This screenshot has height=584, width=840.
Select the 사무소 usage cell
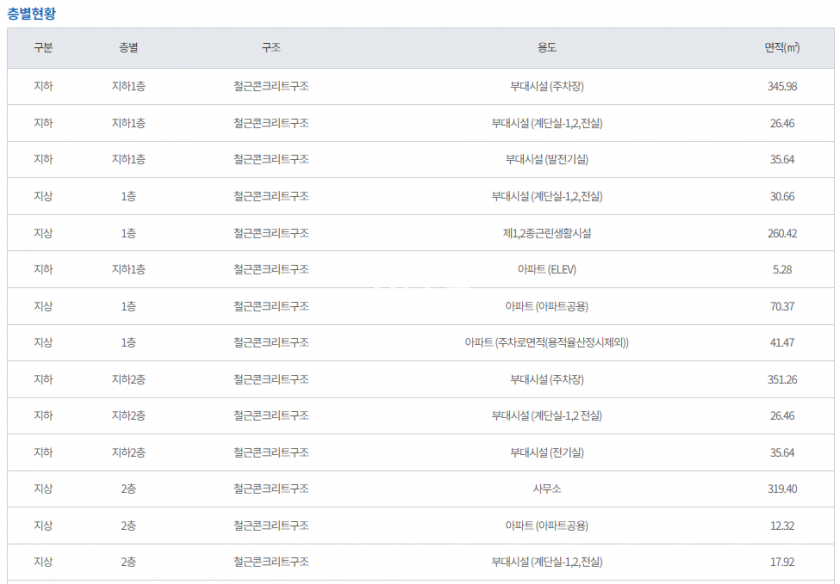pyautogui.click(x=546, y=489)
